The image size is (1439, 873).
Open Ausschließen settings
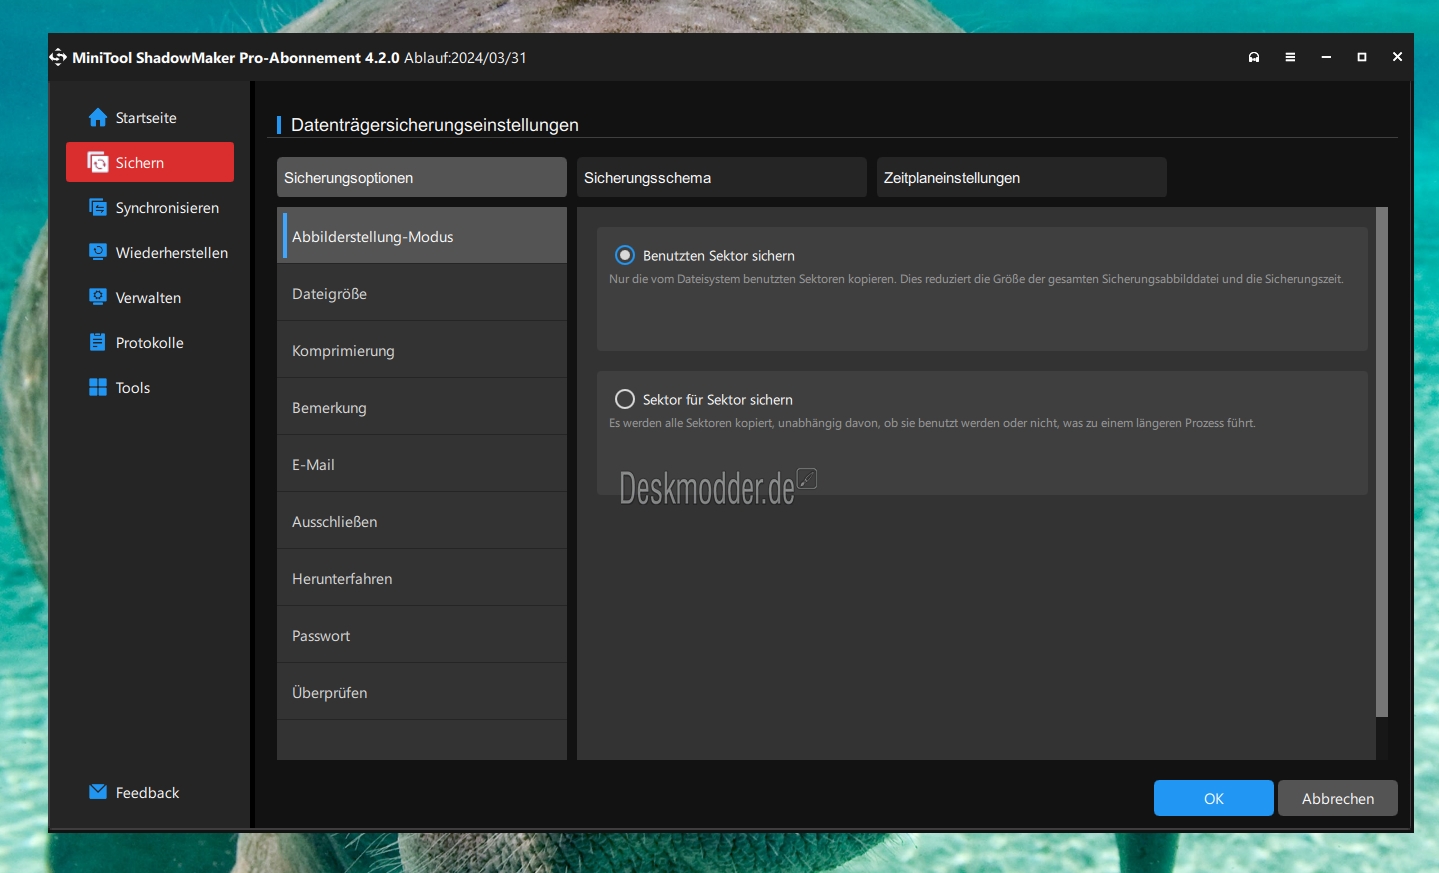pyautogui.click(x=422, y=521)
